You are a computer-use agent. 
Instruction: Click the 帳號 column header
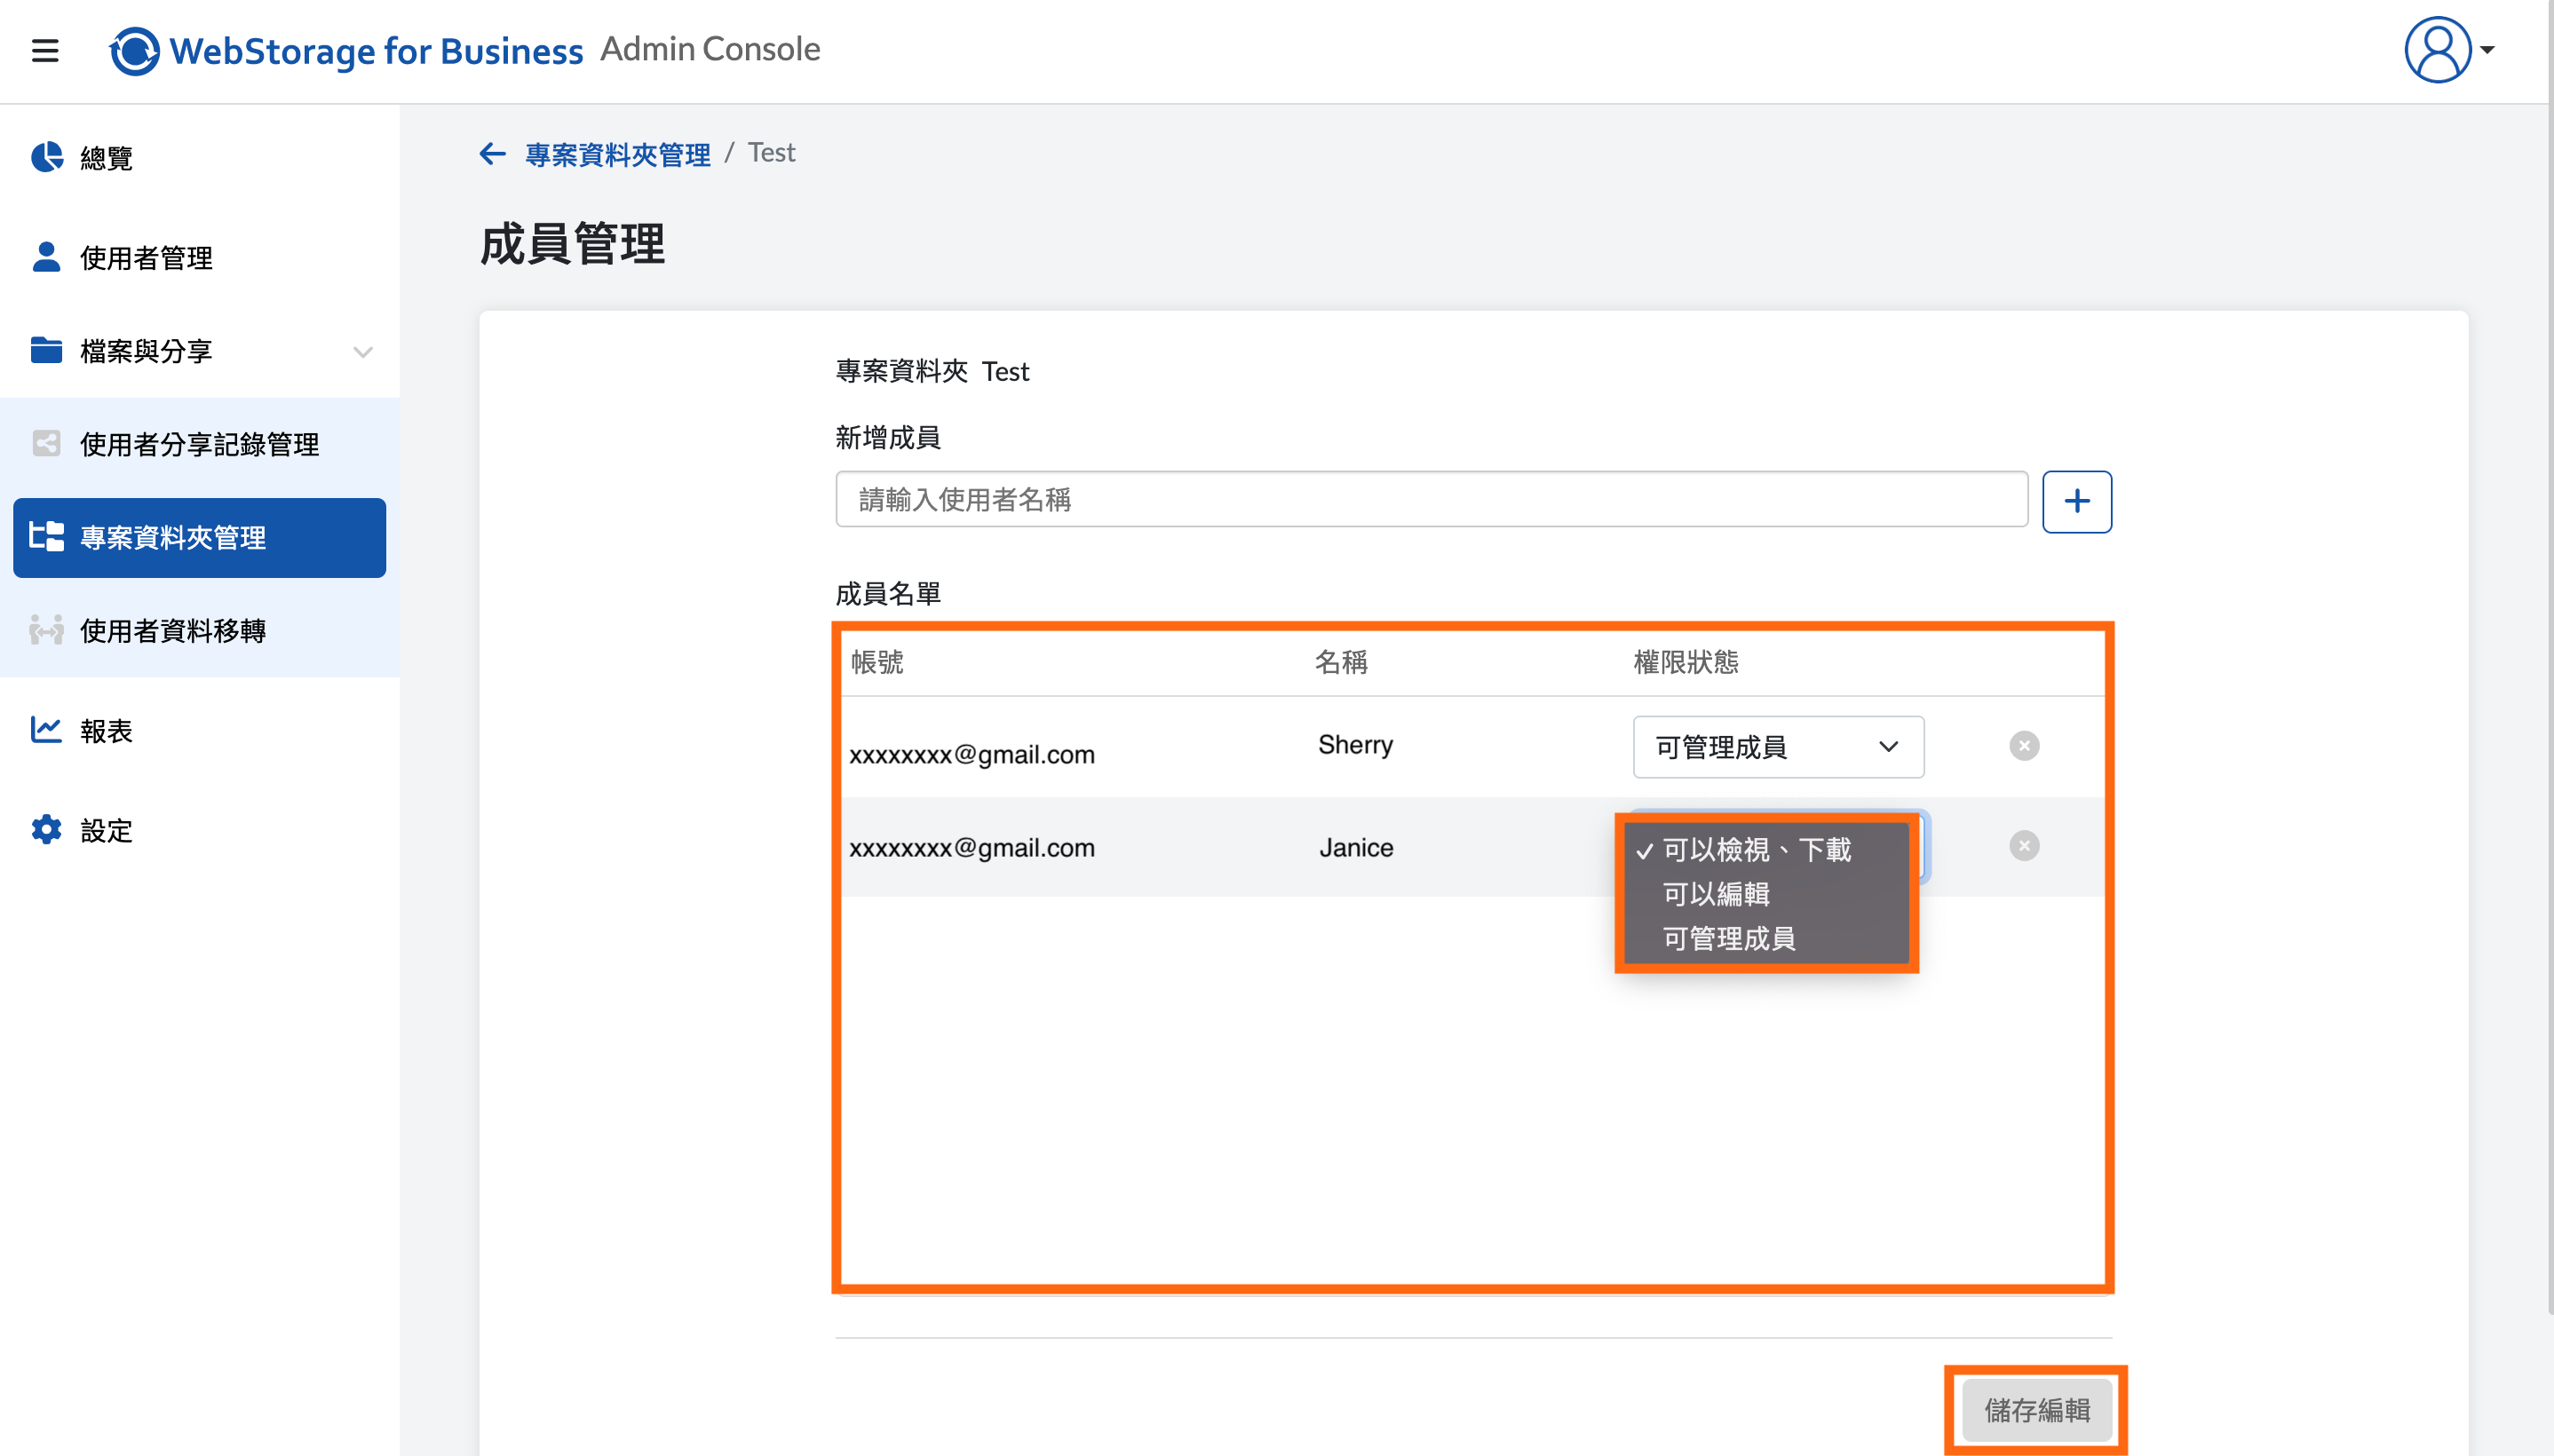click(877, 661)
